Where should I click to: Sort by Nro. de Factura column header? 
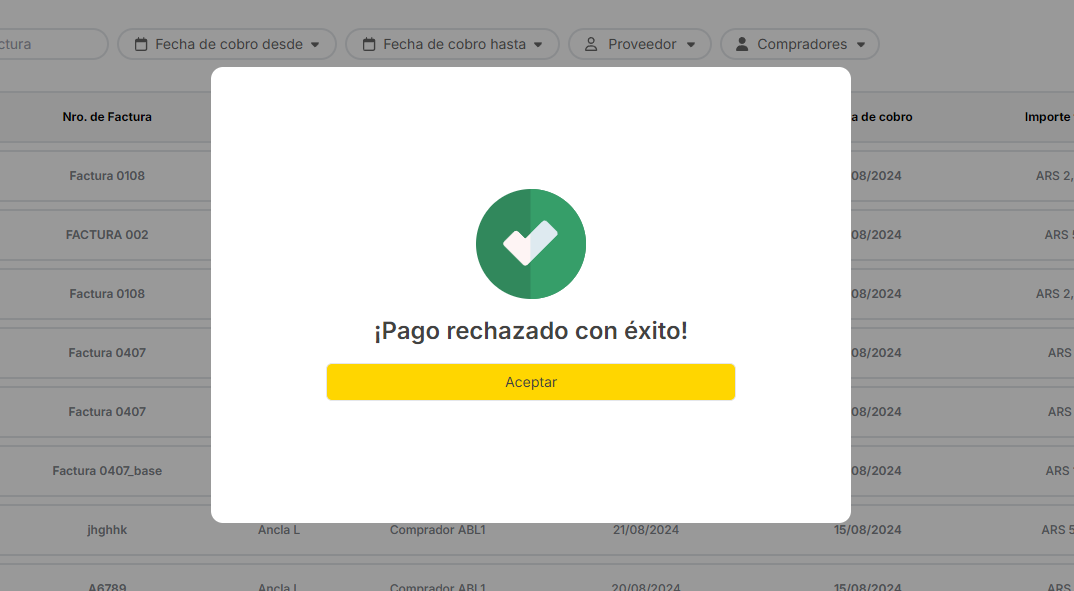(x=107, y=117)
